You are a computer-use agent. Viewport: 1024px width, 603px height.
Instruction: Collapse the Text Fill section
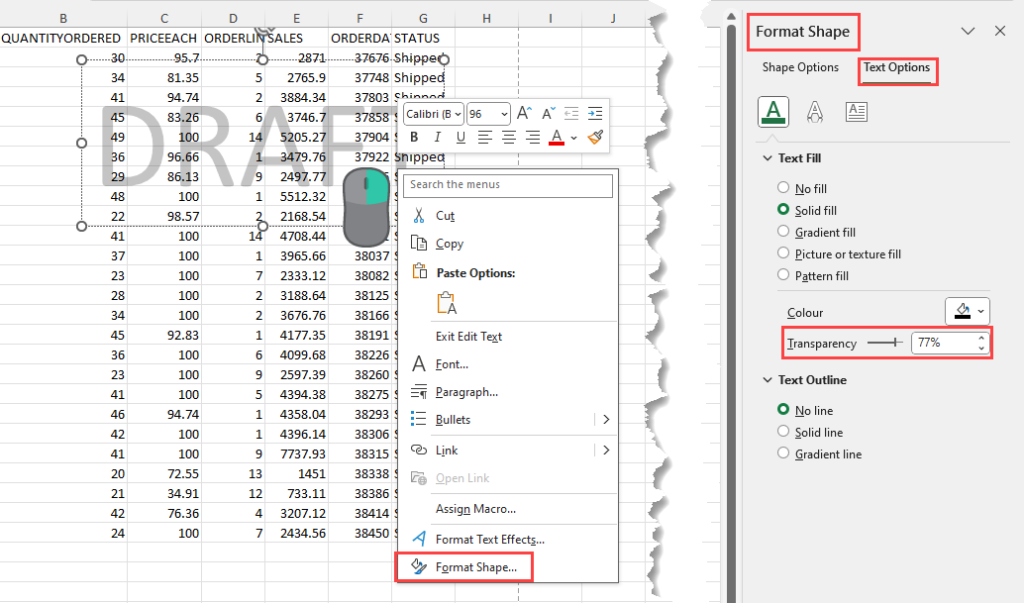tap(767, 158)
